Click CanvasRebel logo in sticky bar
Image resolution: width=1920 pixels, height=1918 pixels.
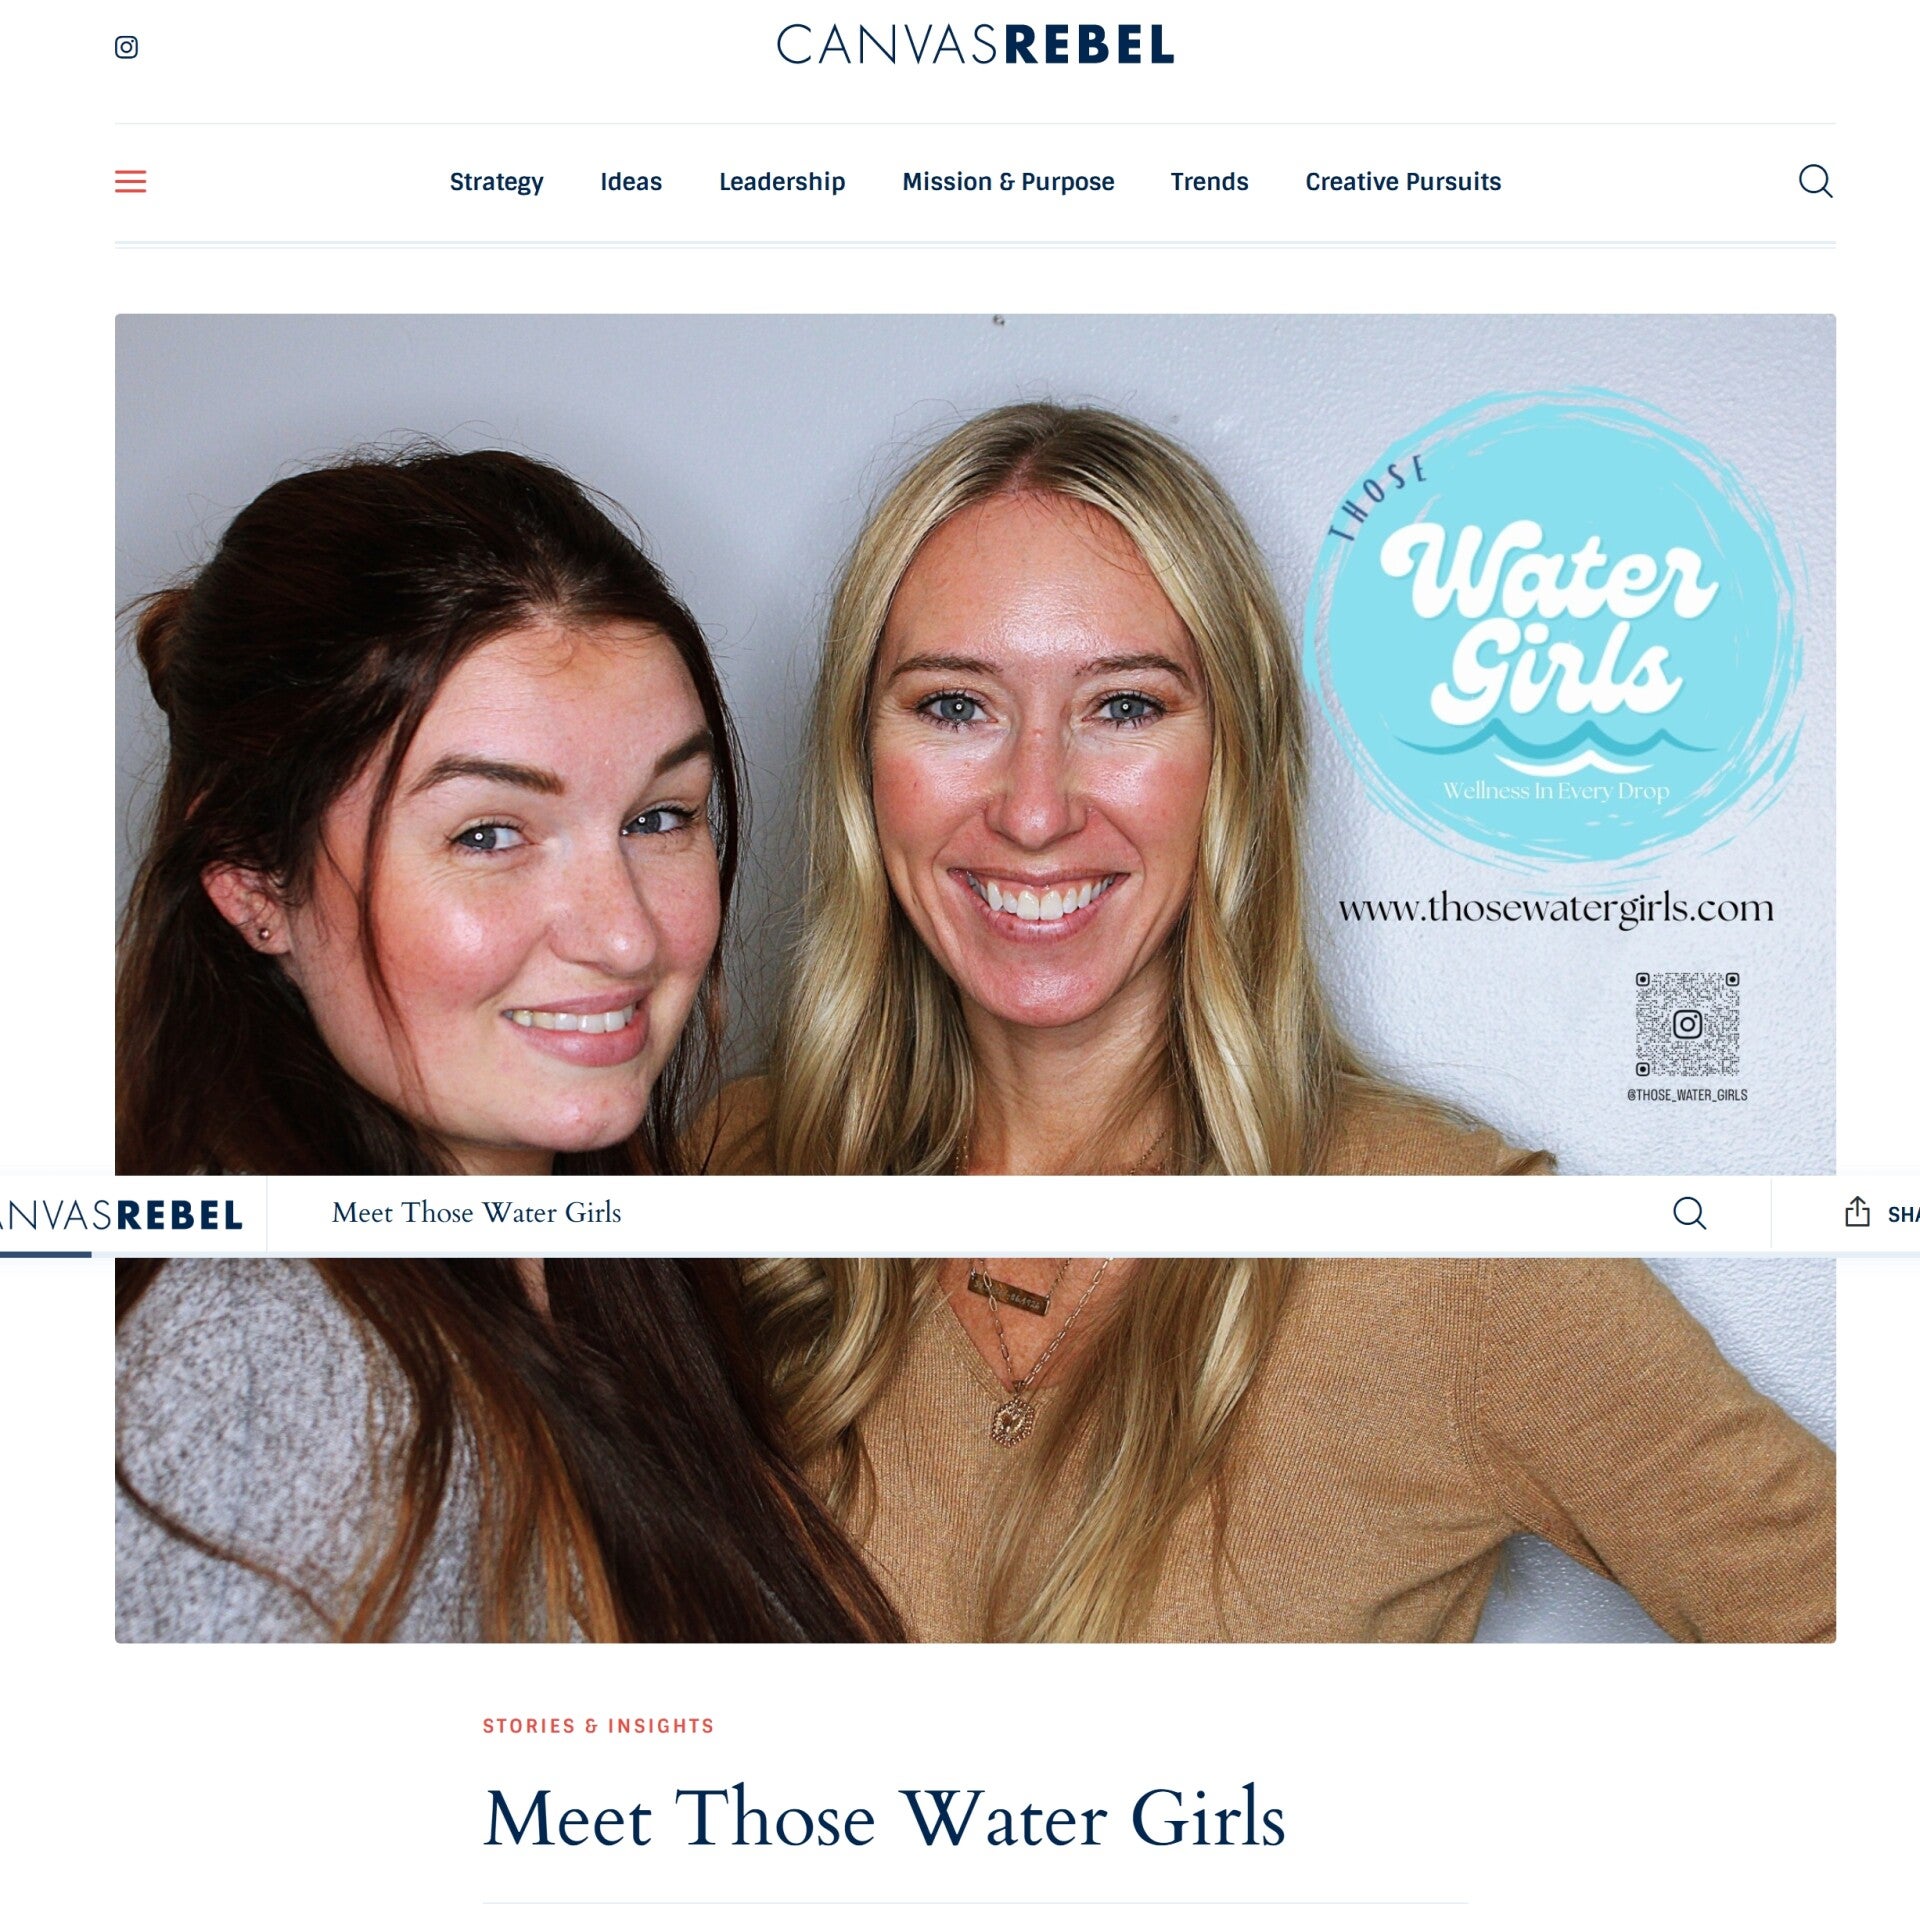[121, 1215]
